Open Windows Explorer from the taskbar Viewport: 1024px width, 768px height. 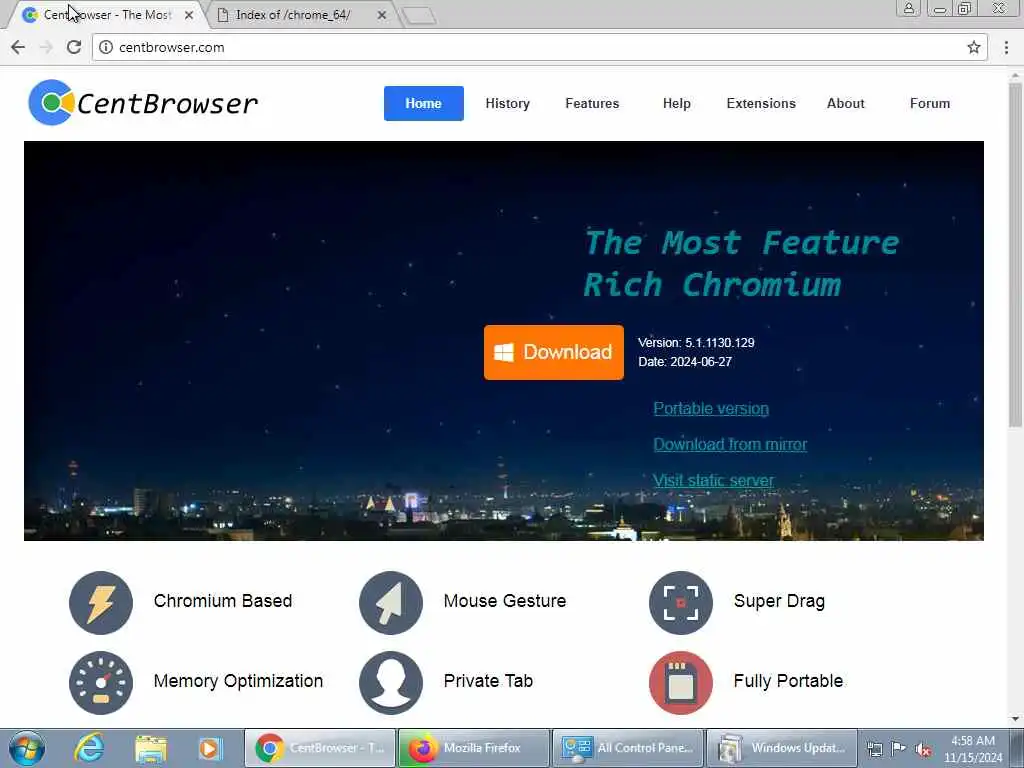click(151, 748)
